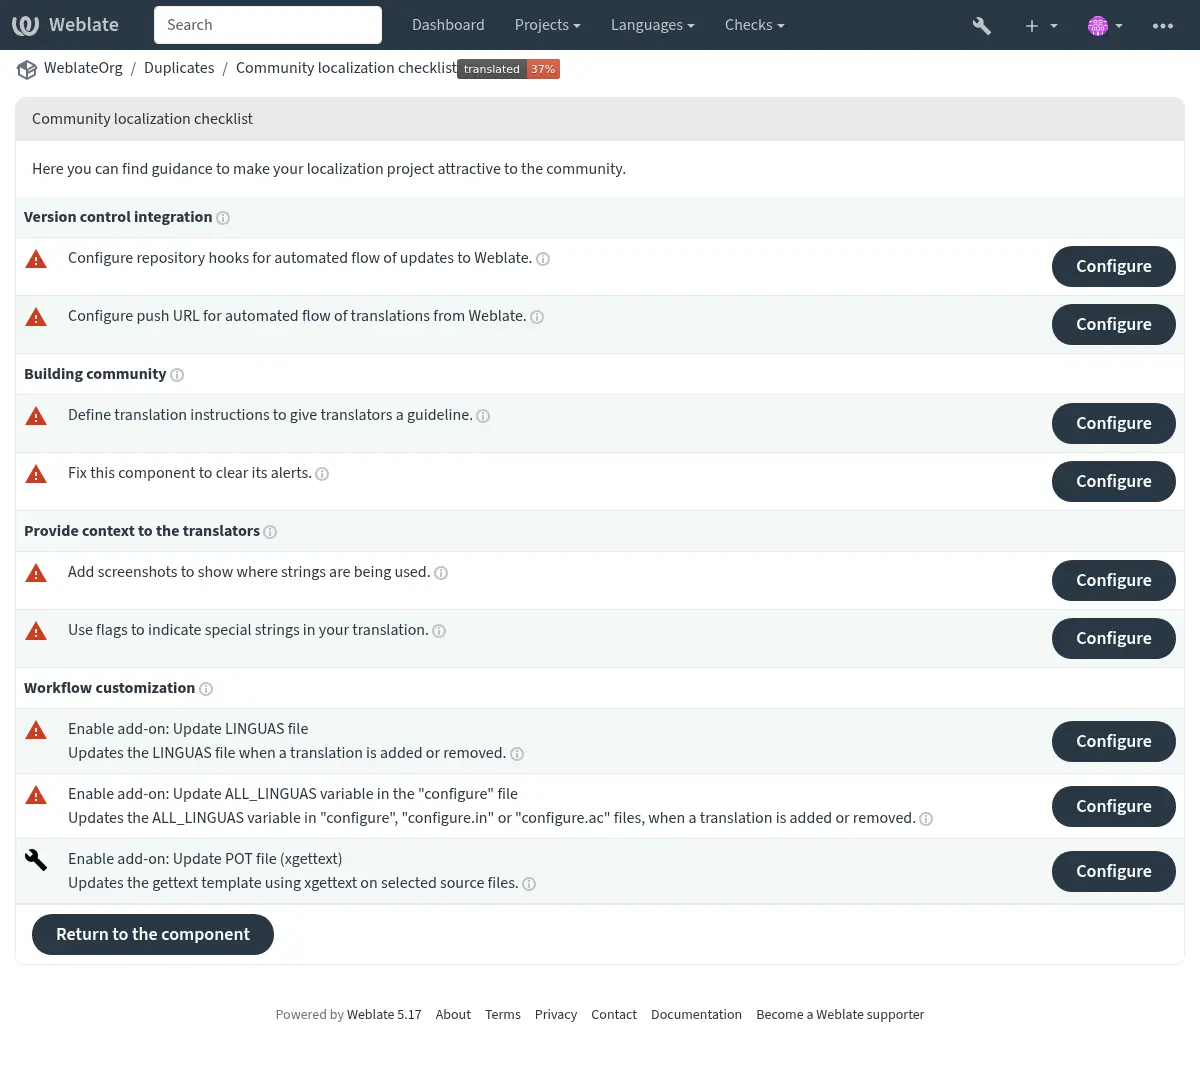1200x1073 pixels.
Task: Open the three-dots more menu
Action: click(x=1163, y=26)
